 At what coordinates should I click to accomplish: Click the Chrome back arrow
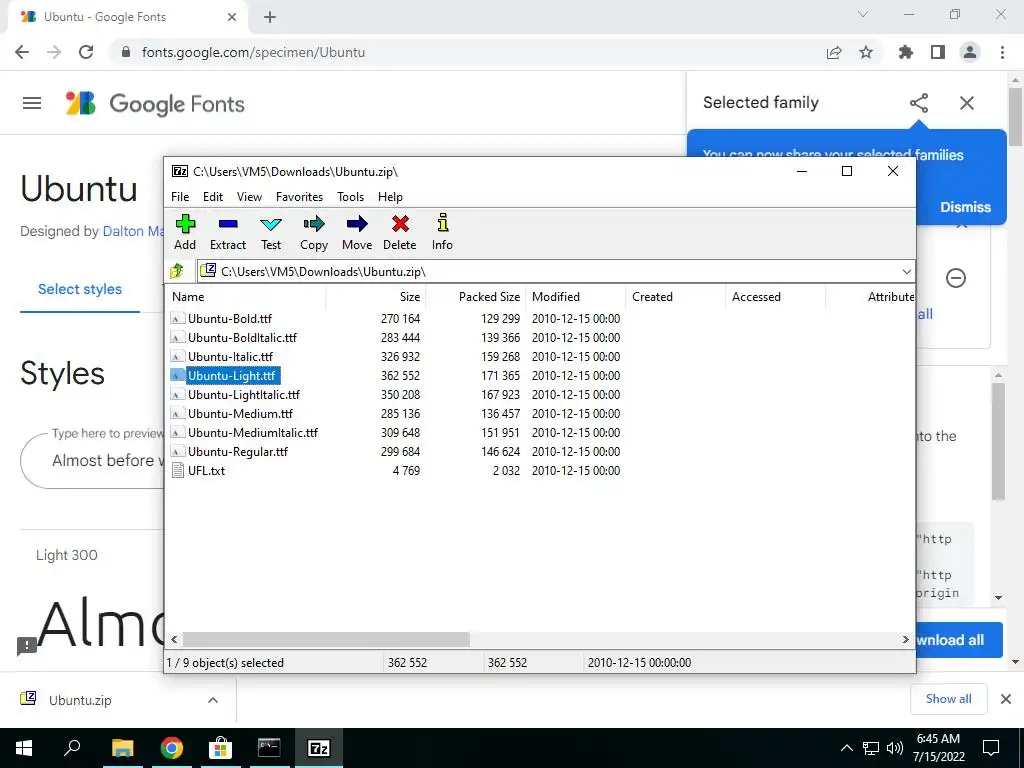[x=22, y=52]
